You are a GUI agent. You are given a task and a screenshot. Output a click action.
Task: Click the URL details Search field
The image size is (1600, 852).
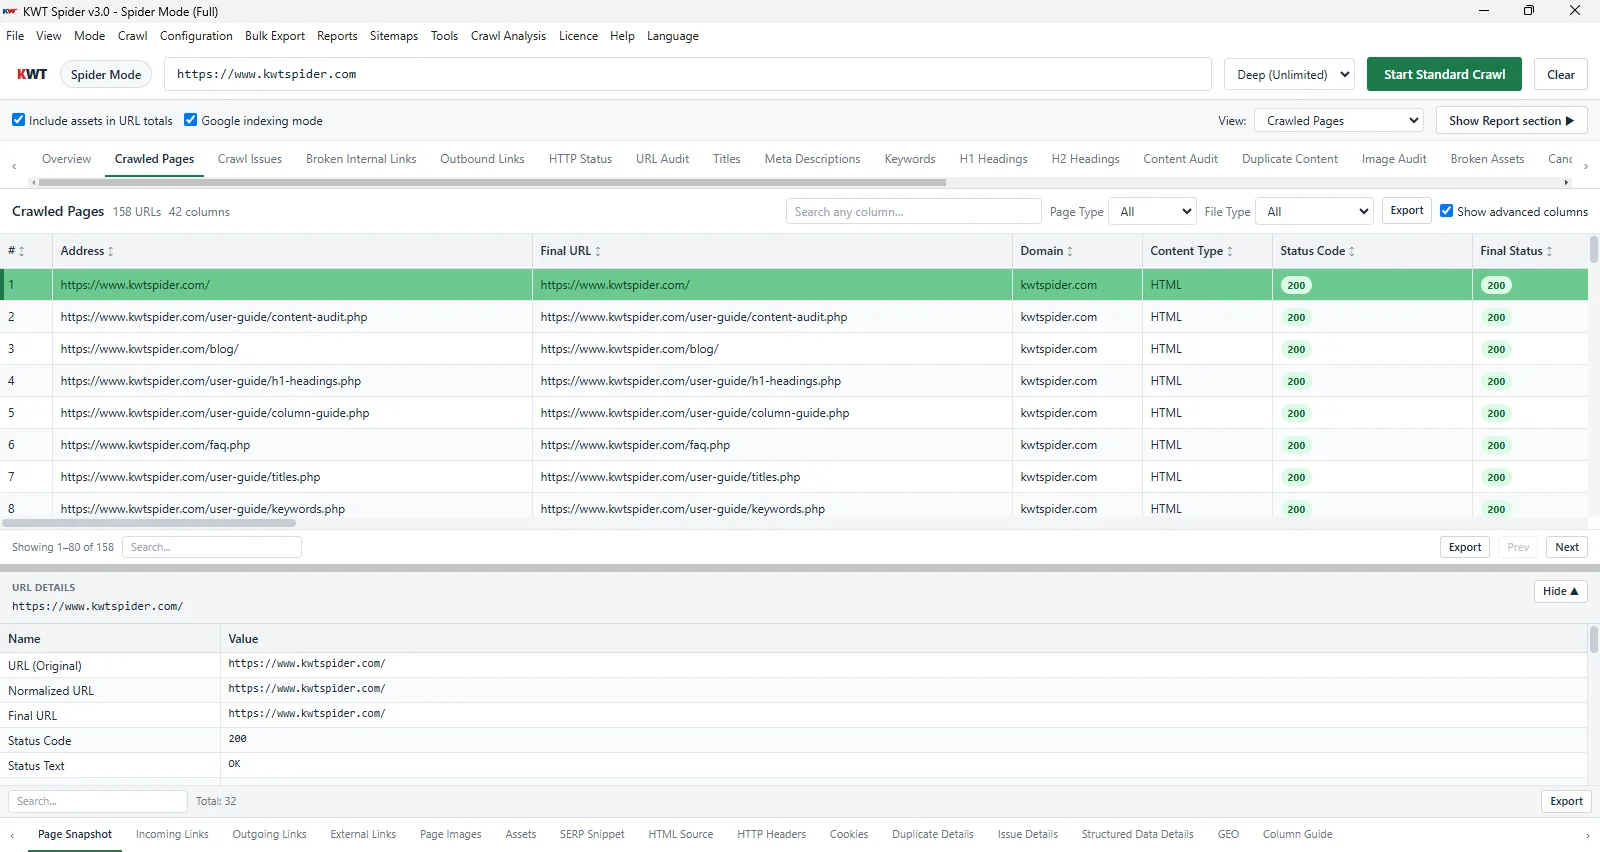[x=98, y=801]
